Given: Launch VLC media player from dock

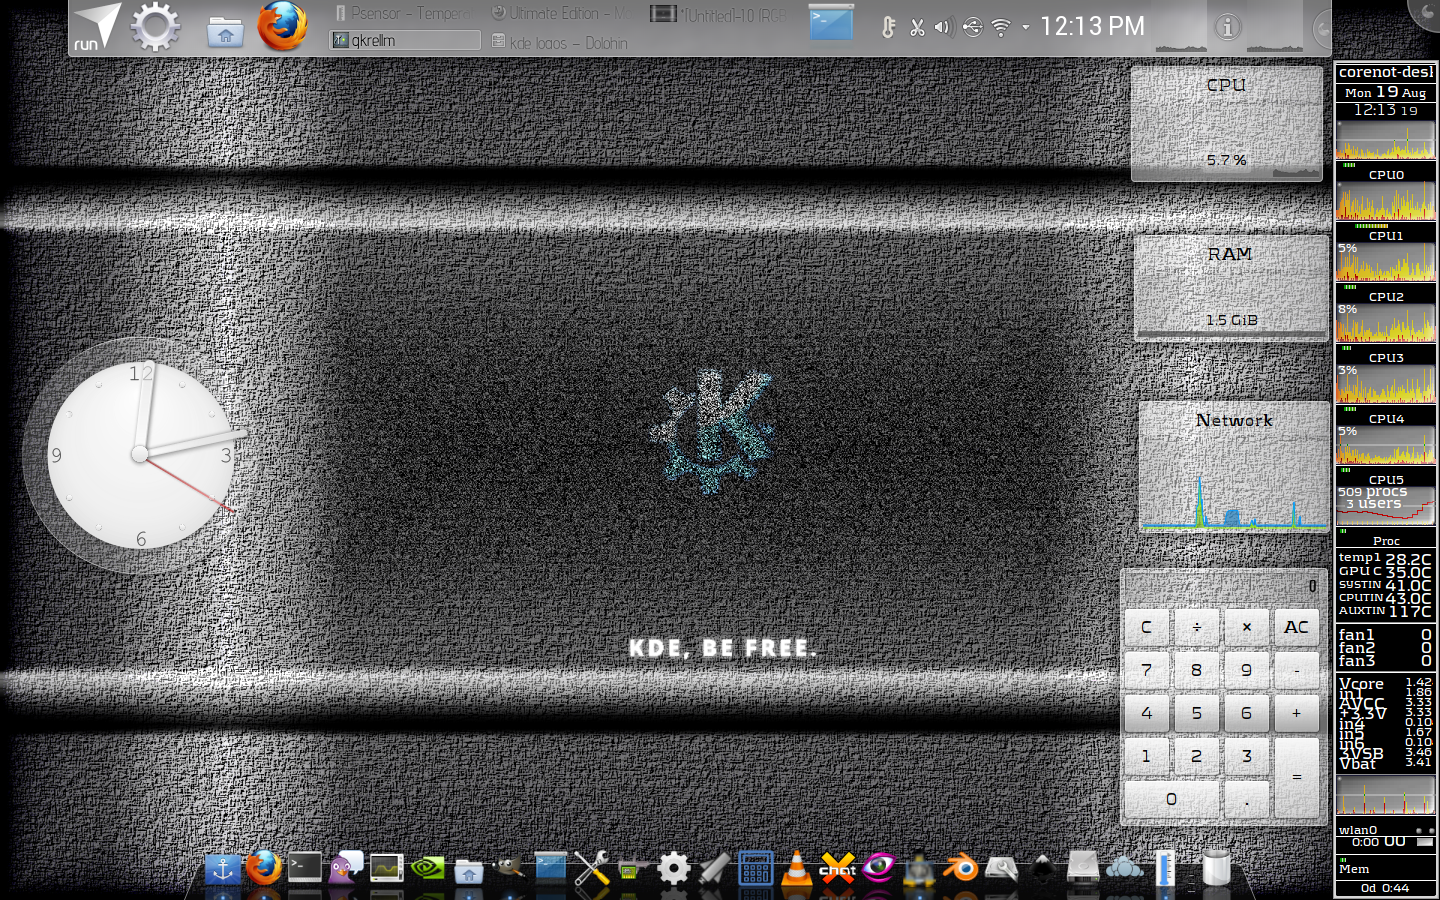Looking at the screenshot, I should (796, 867).
